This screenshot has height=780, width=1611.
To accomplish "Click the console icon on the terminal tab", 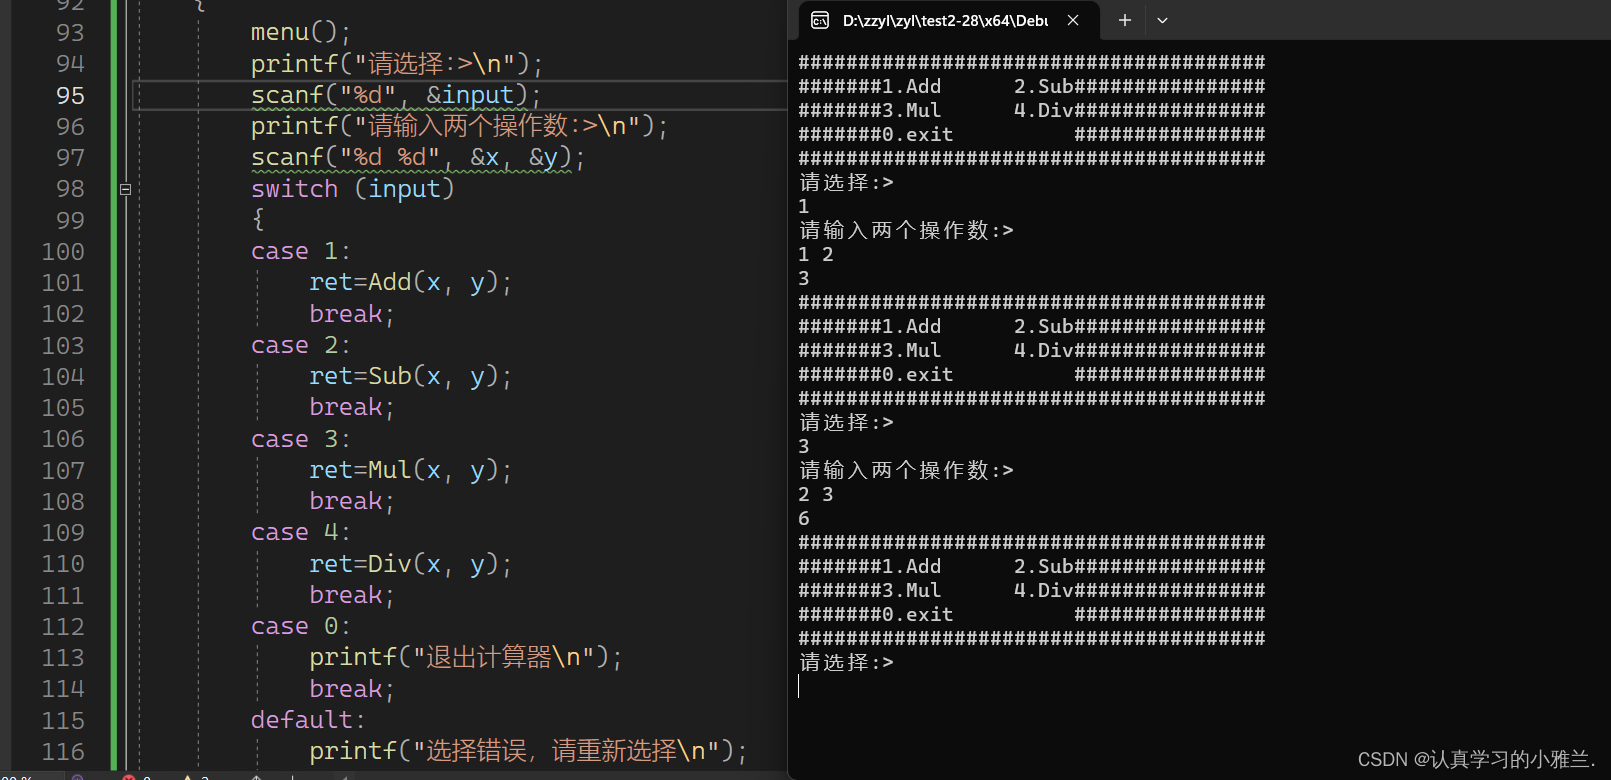I will click(x=820, y=20).
